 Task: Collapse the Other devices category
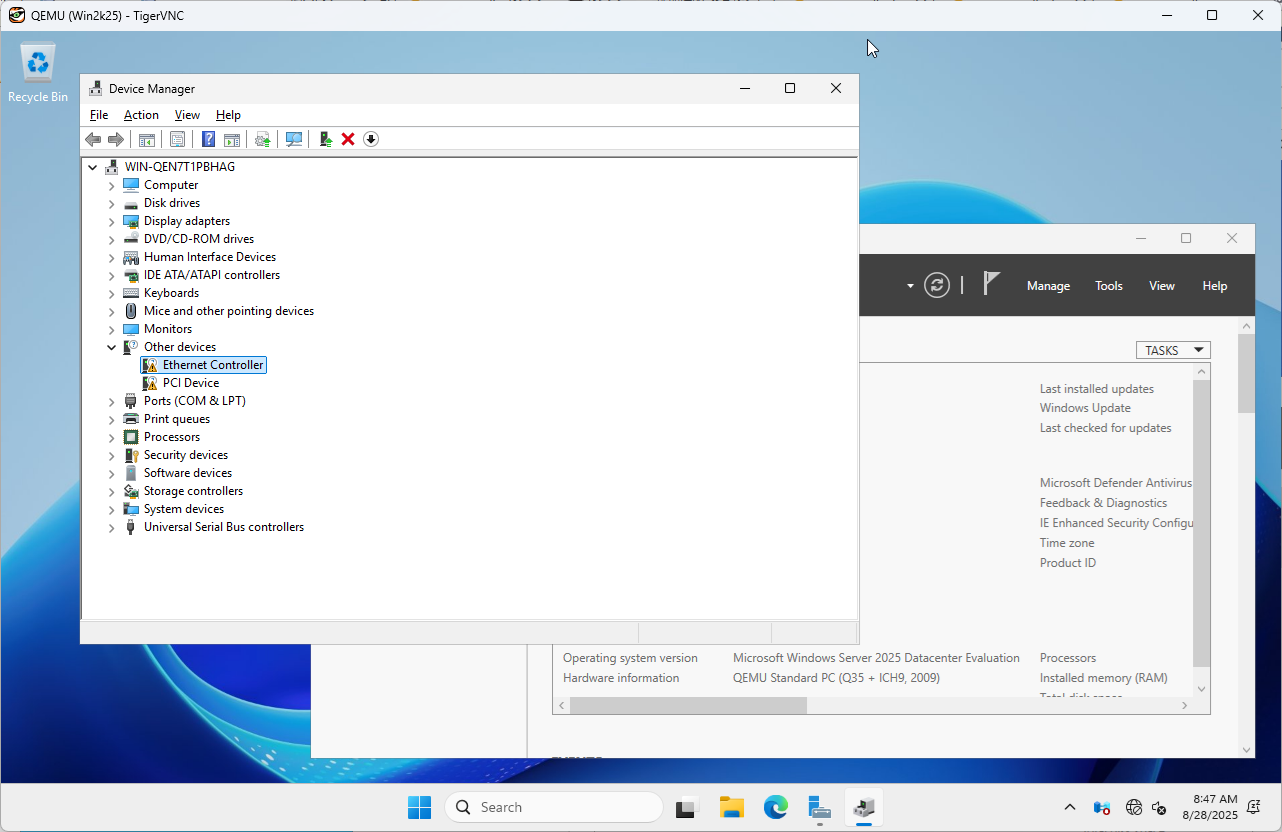pyautogui.click(x=111, y=347)
